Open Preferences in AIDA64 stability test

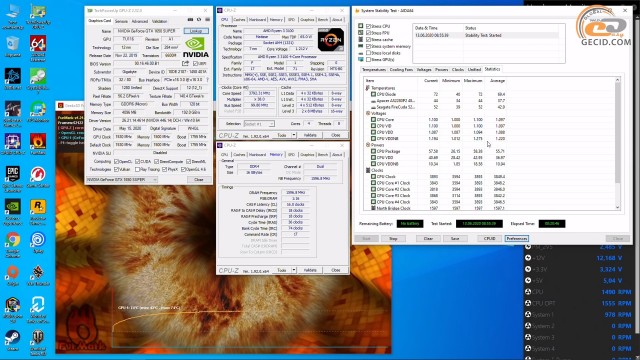click(517, 238)
